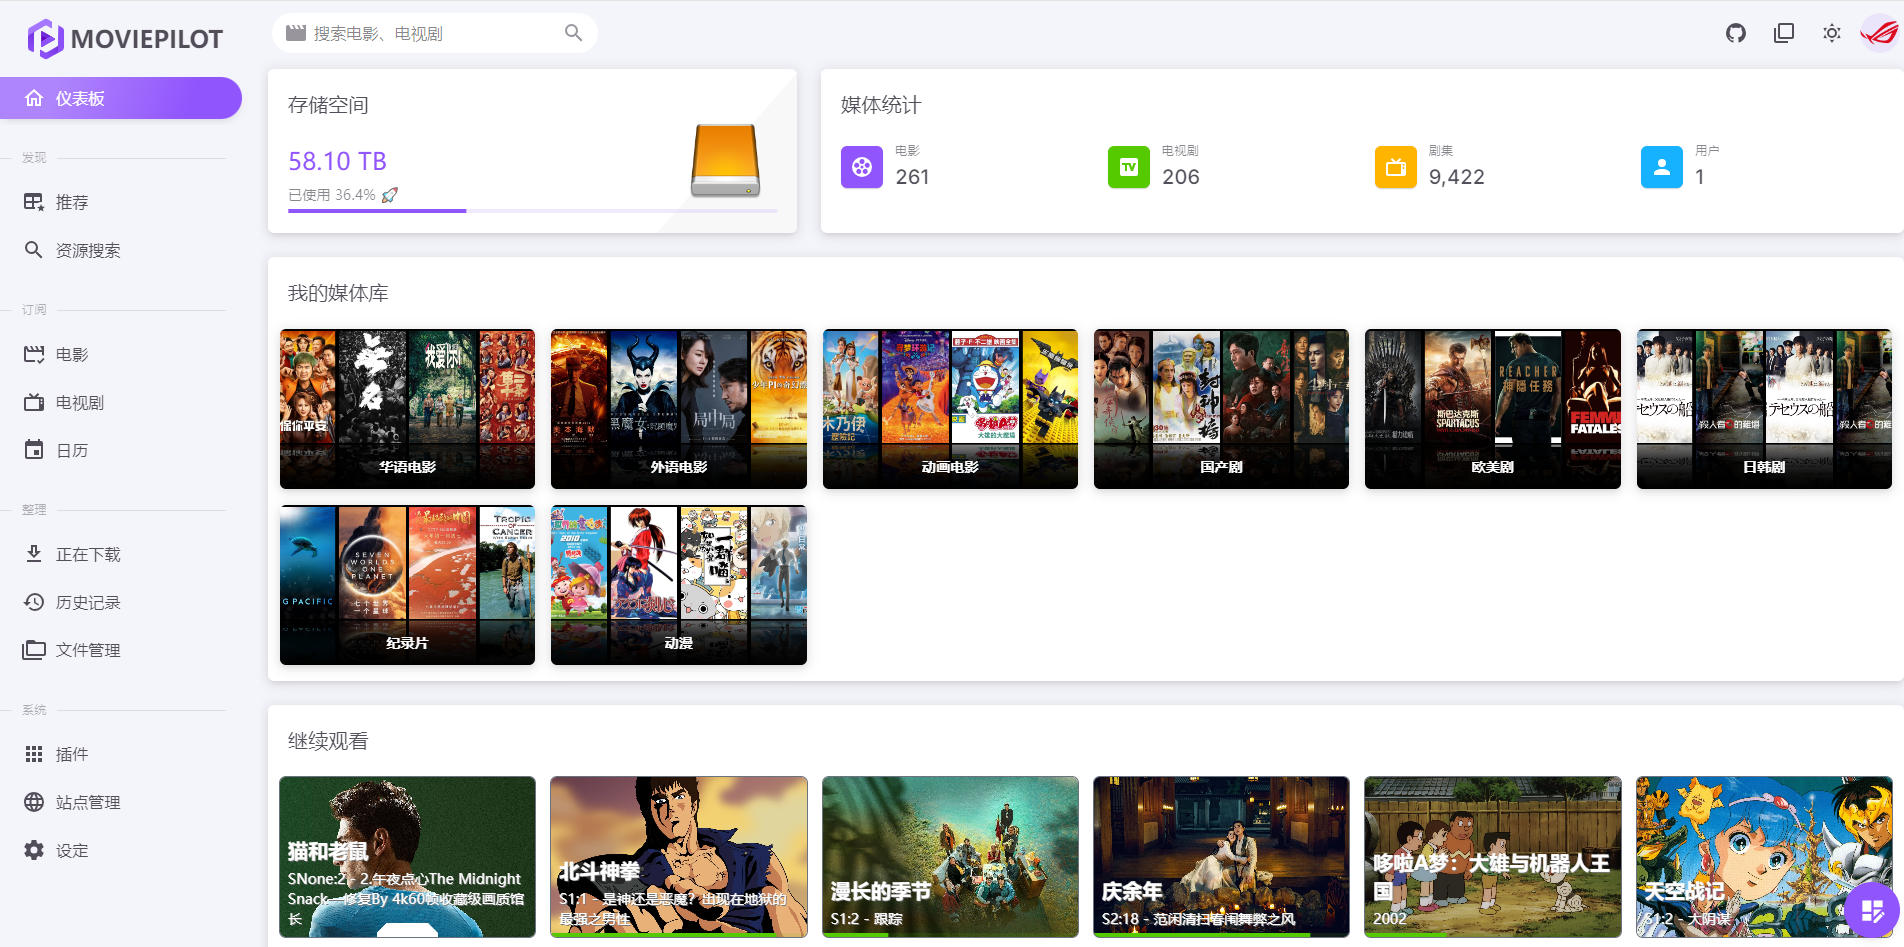
Task: Go to 电视剧 subscription page
Action: [120, 402]
